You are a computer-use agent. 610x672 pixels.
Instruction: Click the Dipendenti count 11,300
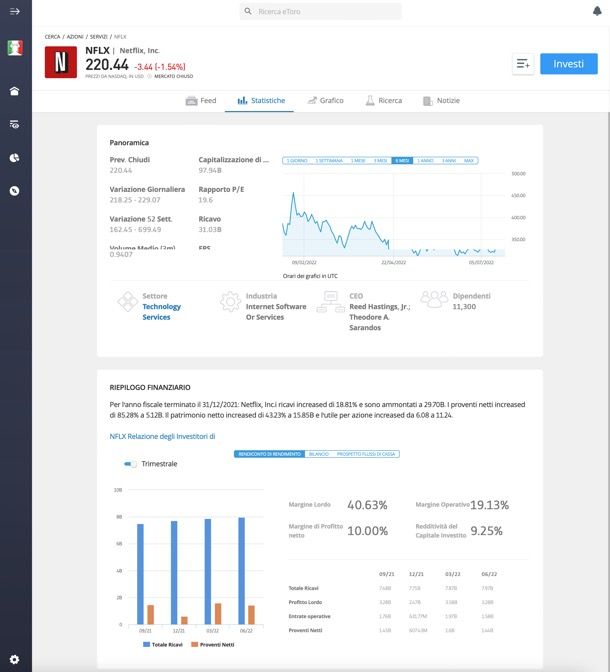coord(464,307)
